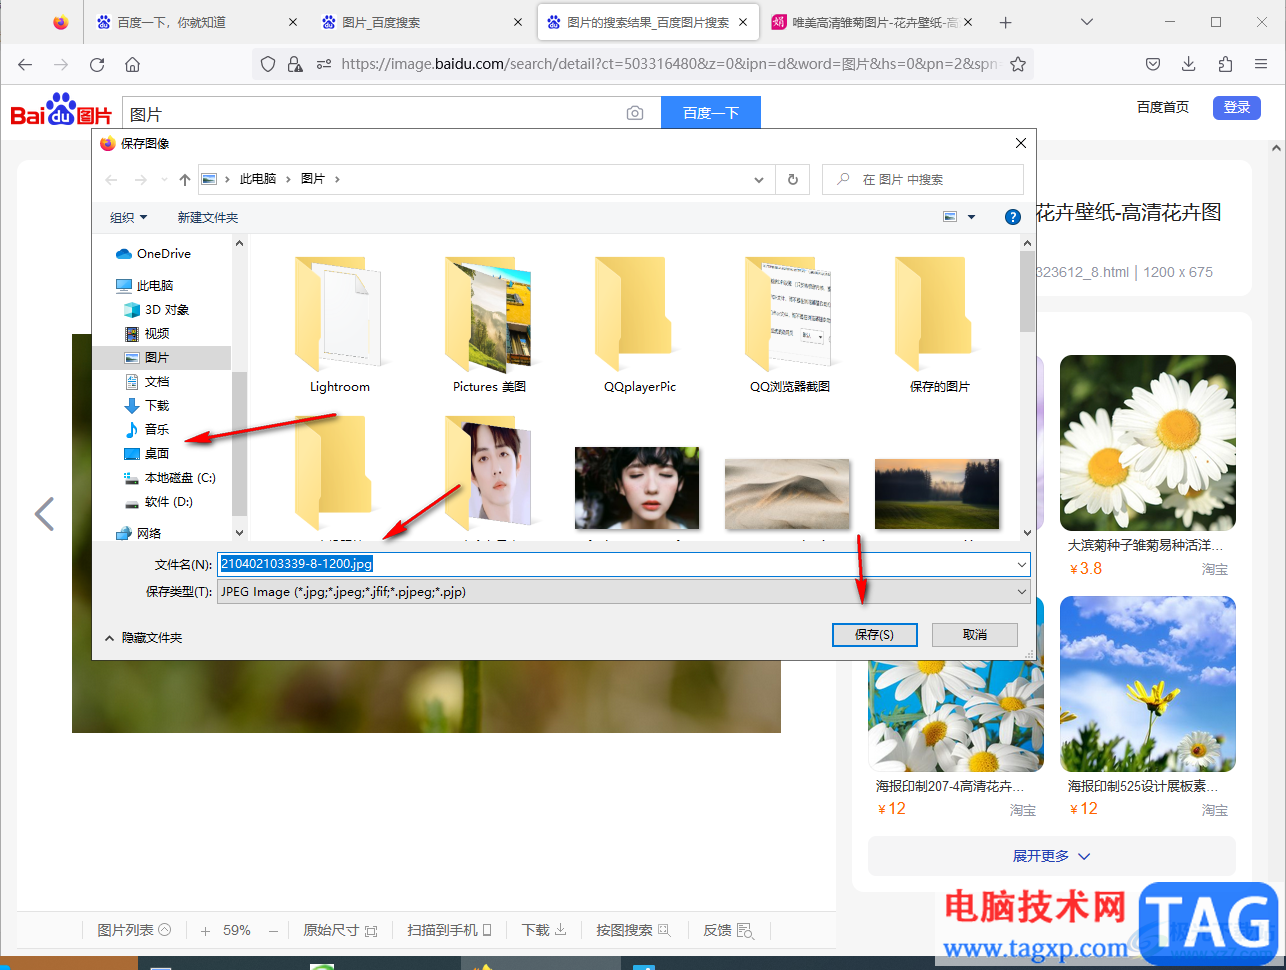The width and height of the screenshot is (1286, 970).
Task: Collapse folders with 隐藏文件夹
Action: pos(143,637)
